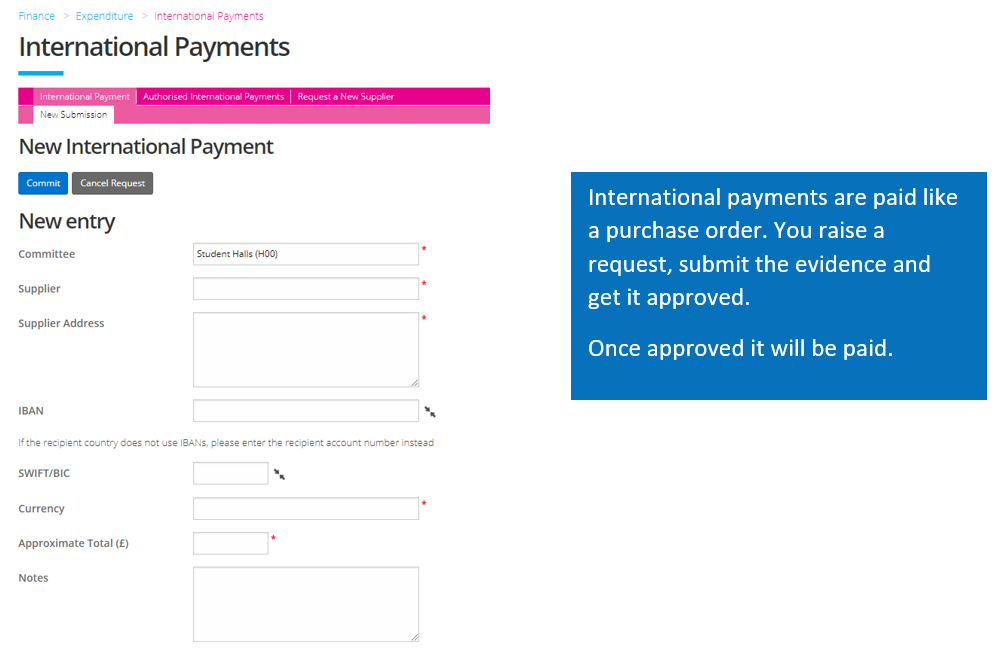Click inside the Supplier field
Viewport: 997px width, 662px height.
[305, 288]
